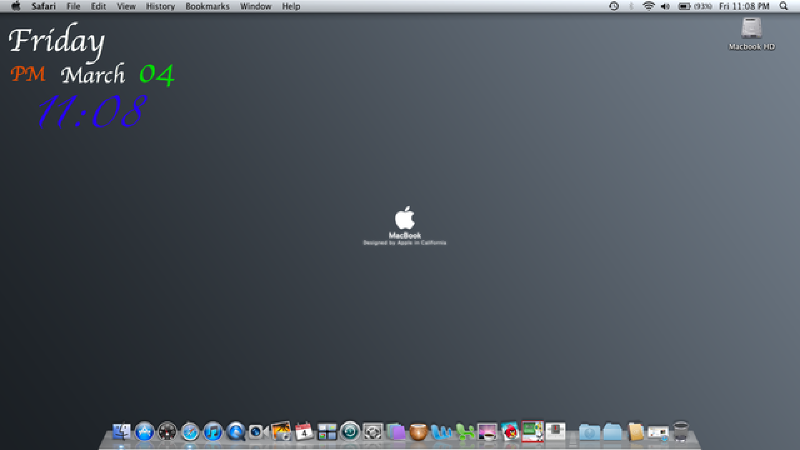Click the Fri 11:08 PM clock

coord(744,6)
